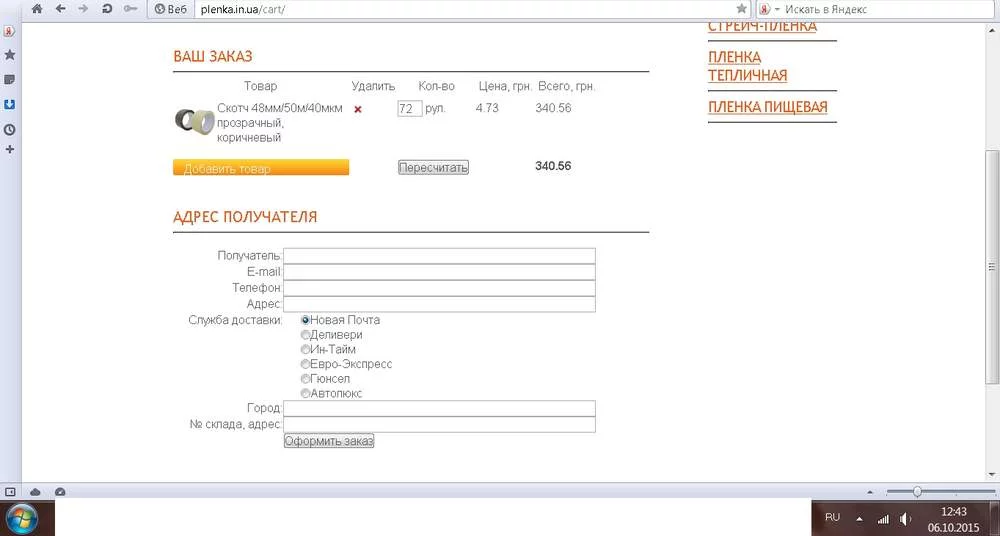Go to the browser home page
The width and height of the screenshot is (1000, 536).
[x=37, y=9]
